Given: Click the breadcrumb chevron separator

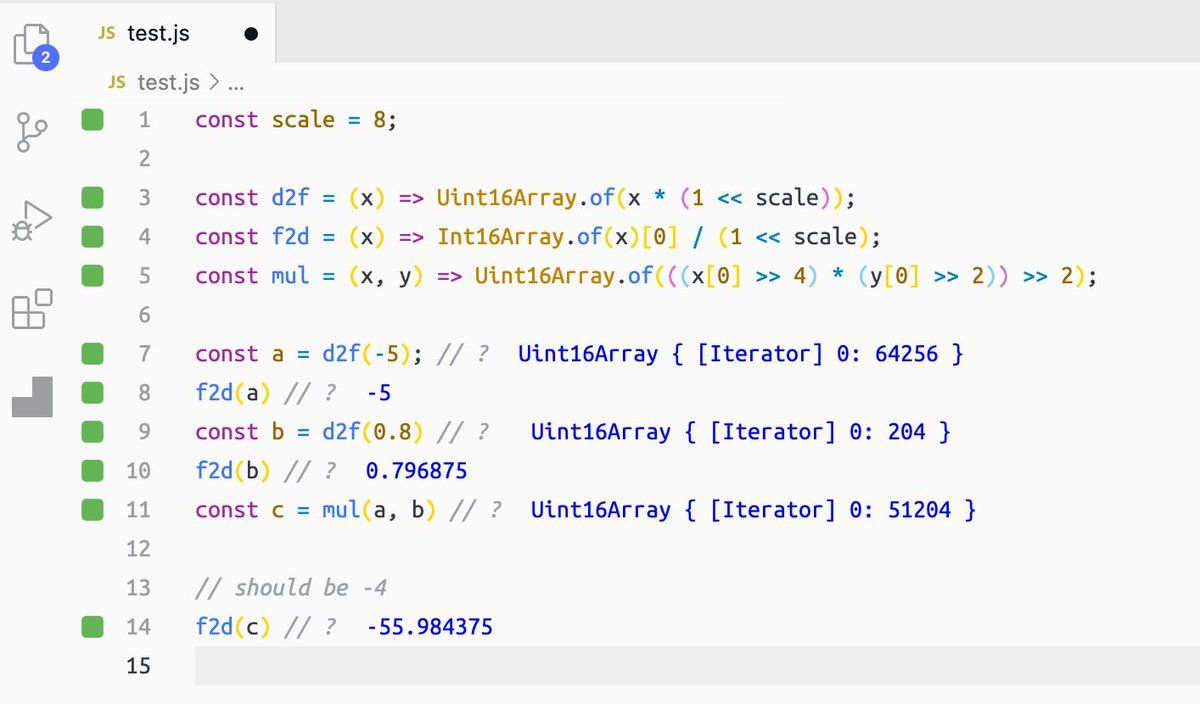Looking at the screenshot, I should pos(214,82).
